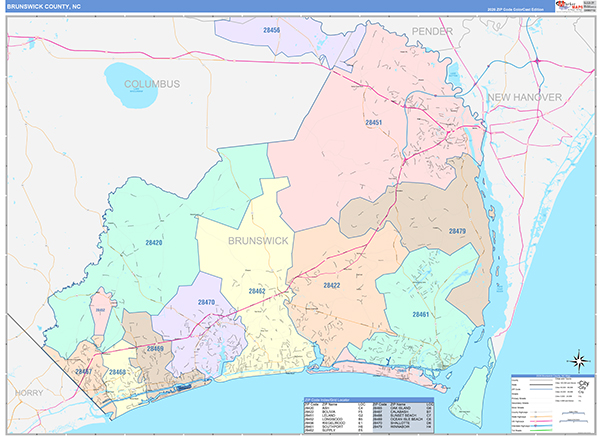Click the SUNSET BEACH row in ZIP index

point(403,415)
